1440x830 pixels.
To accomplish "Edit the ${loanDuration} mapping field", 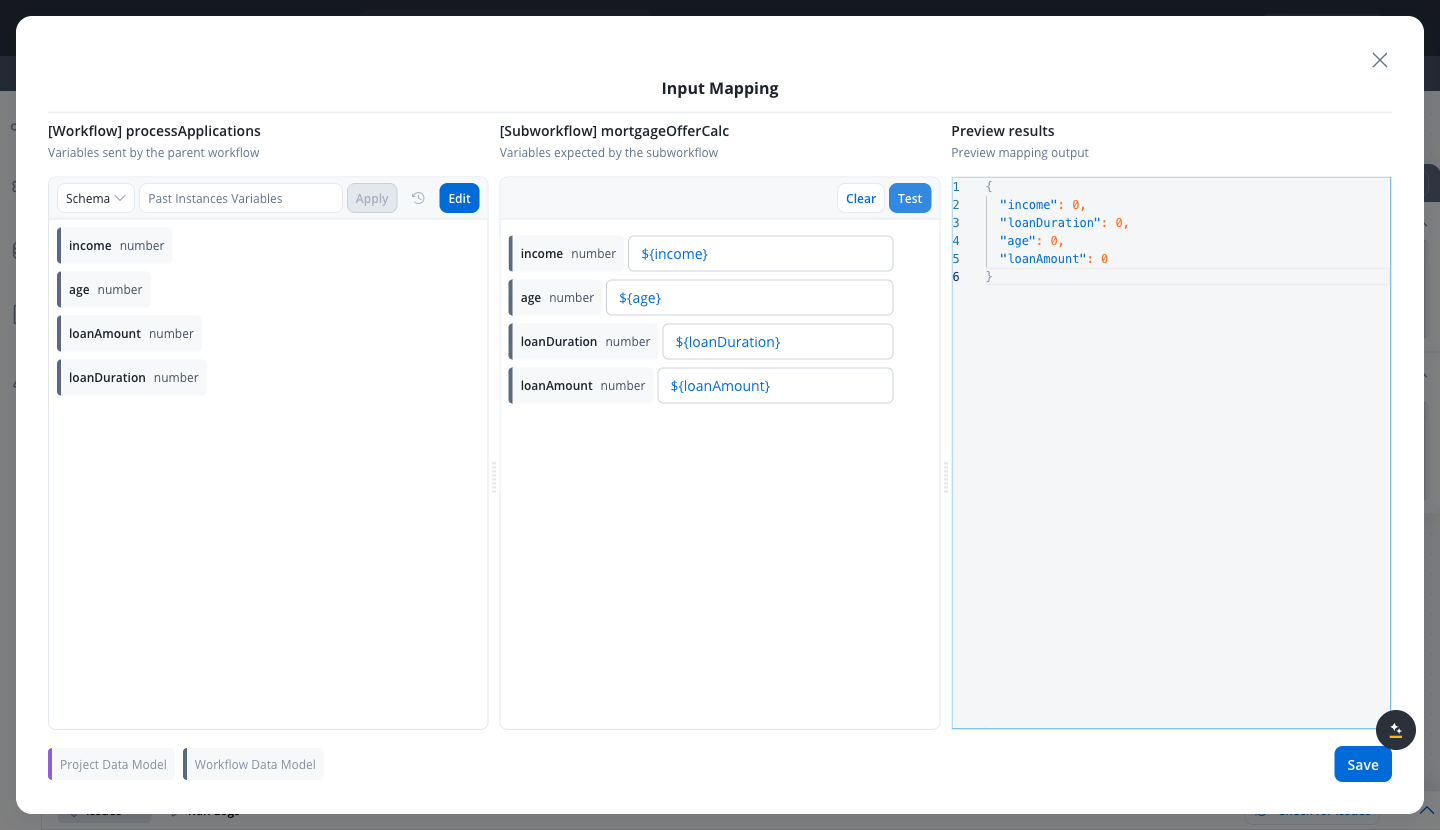I will pos(778,342).
